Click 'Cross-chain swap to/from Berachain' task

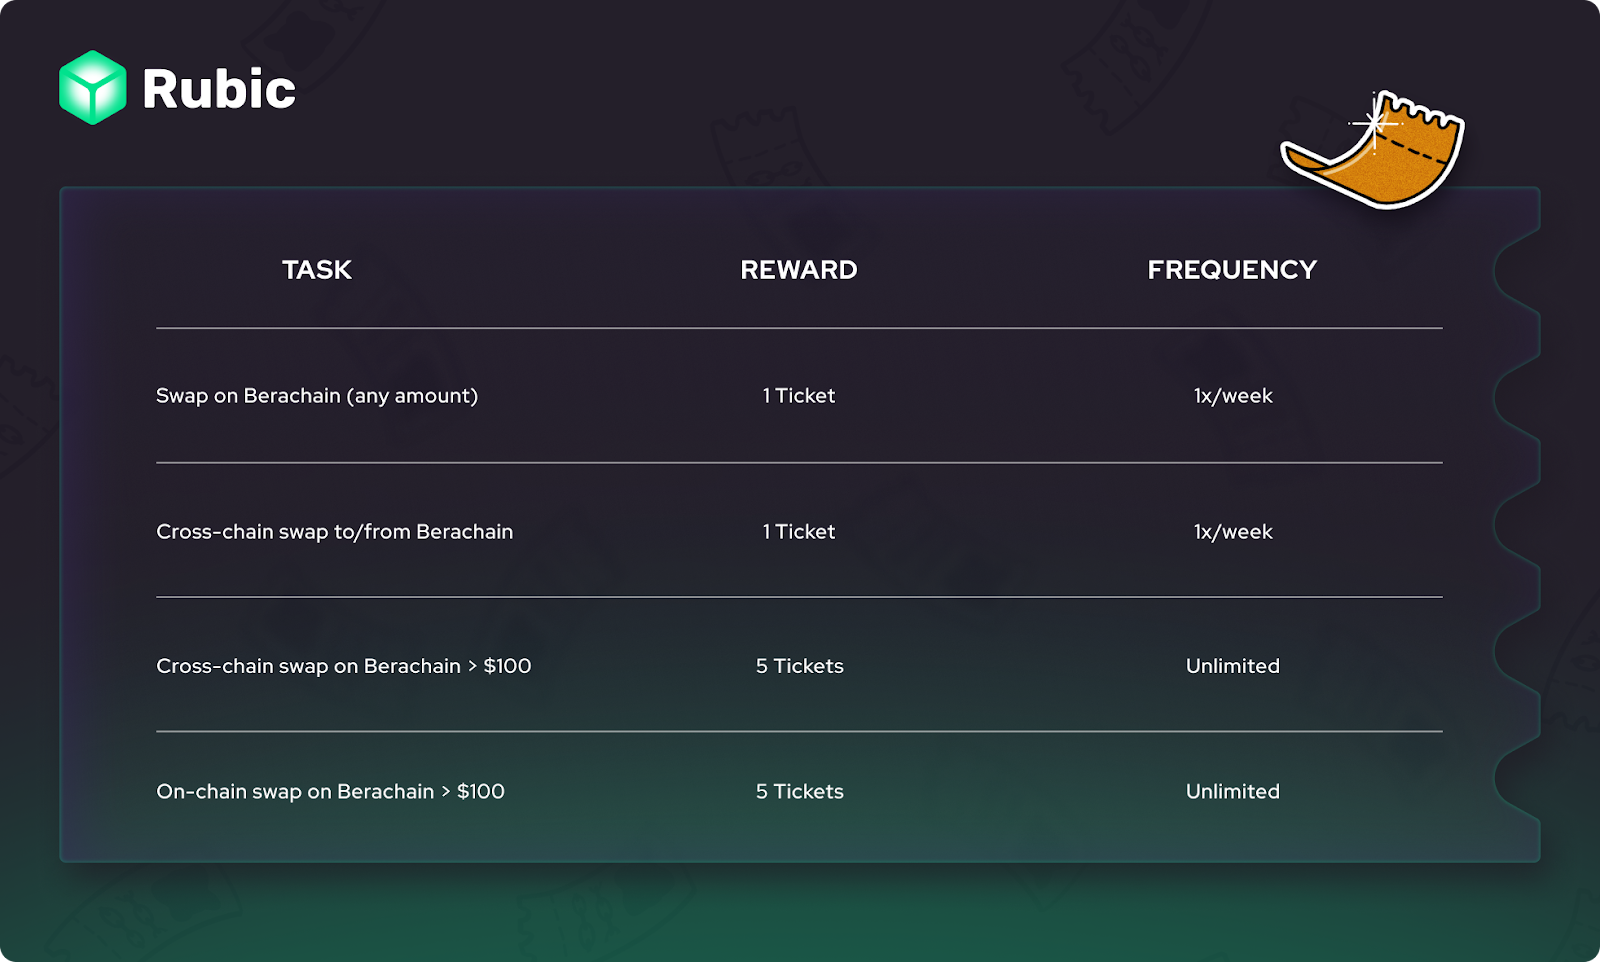pos(335,532)
